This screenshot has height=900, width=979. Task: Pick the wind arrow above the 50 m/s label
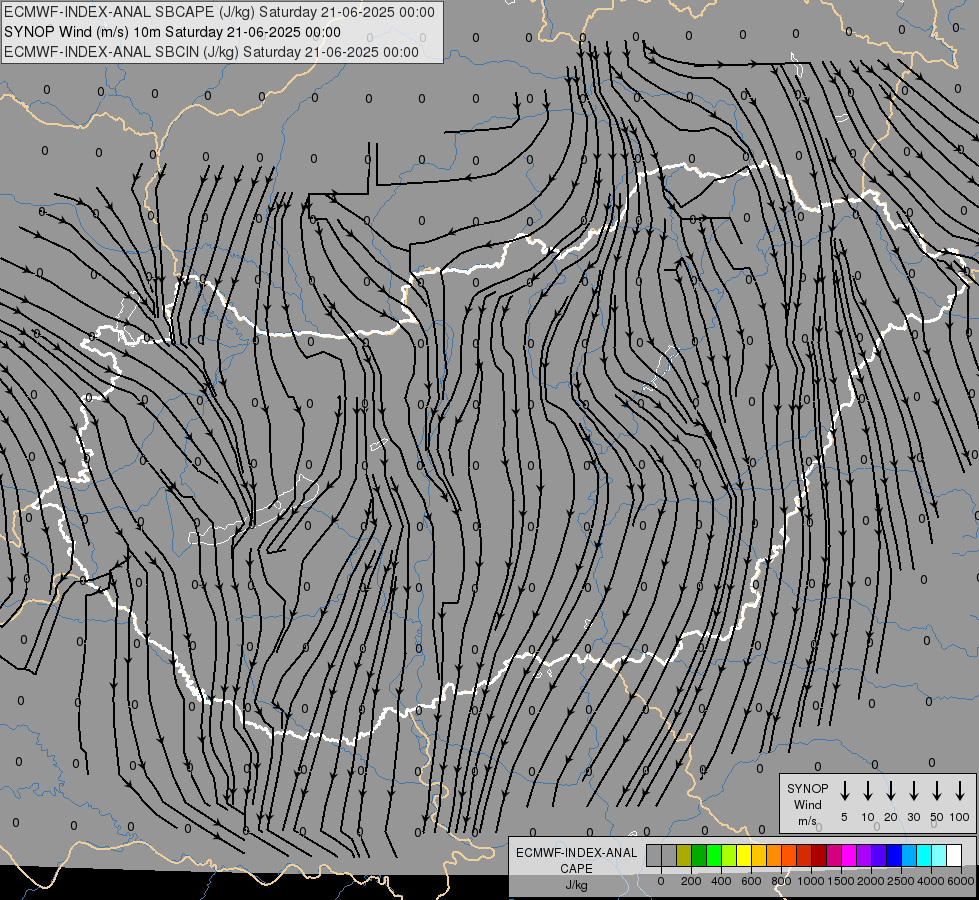coord(937,791)
